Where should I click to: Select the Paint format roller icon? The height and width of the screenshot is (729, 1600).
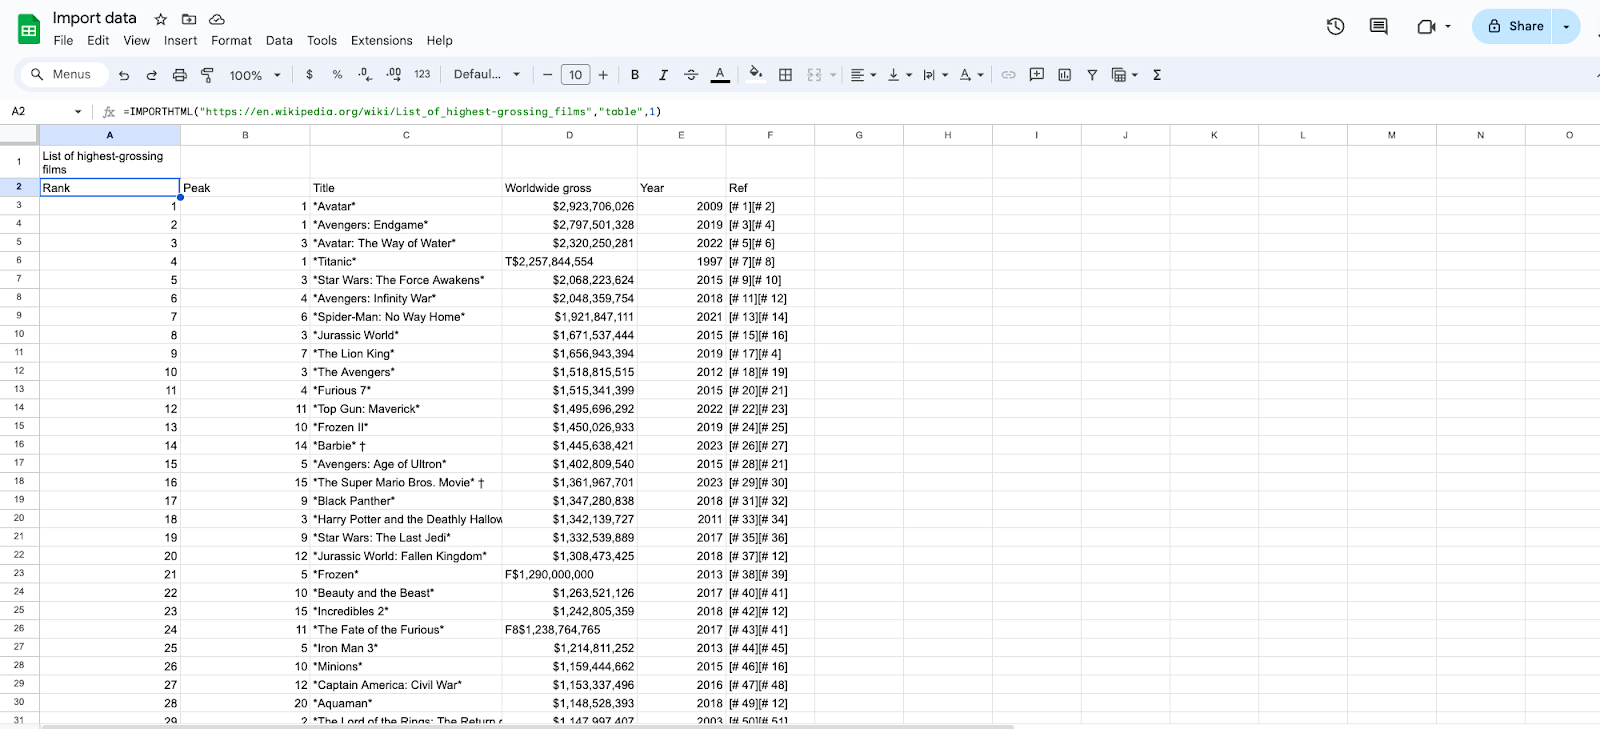tap(208, 75)
